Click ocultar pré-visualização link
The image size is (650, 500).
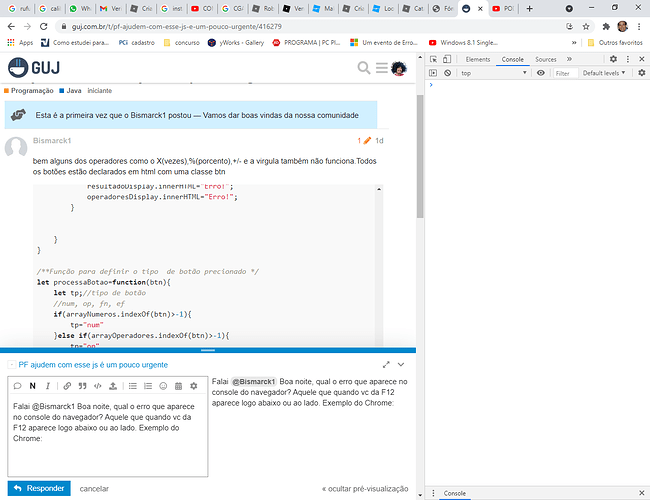pos(365,489)
